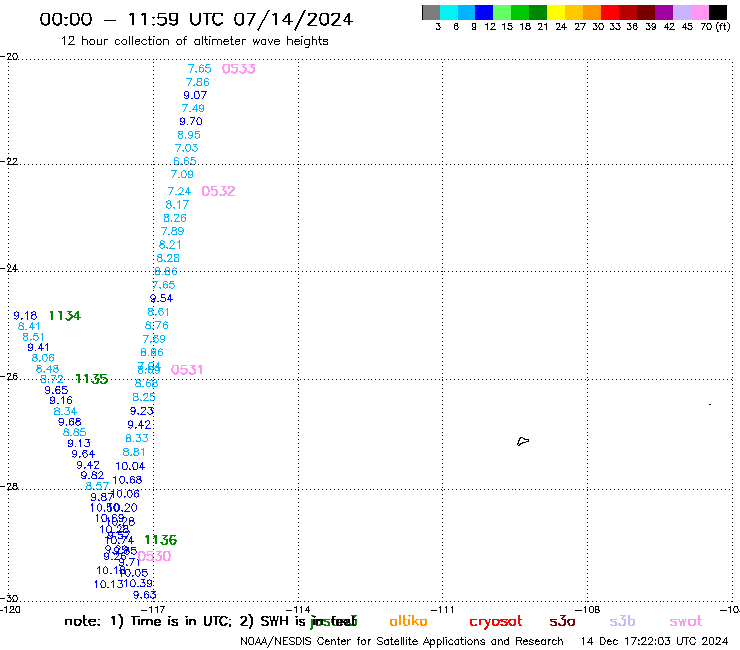Screen dimensions: 740x650
Task: Click the black swatch ending the color scale
Action: 717,12
